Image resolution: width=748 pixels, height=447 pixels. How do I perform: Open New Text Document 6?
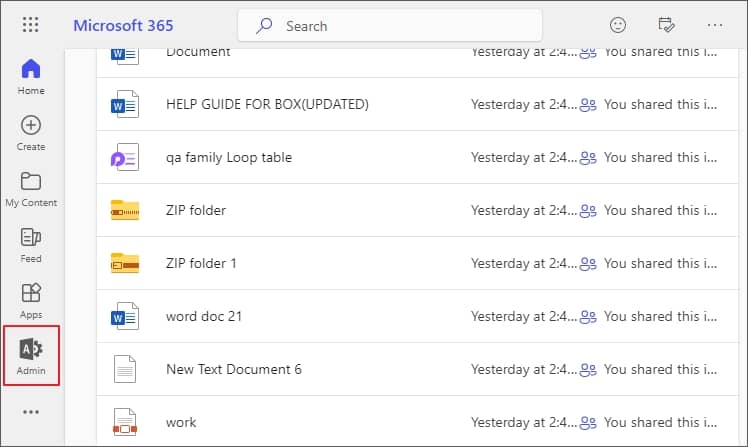click(234, 369)
